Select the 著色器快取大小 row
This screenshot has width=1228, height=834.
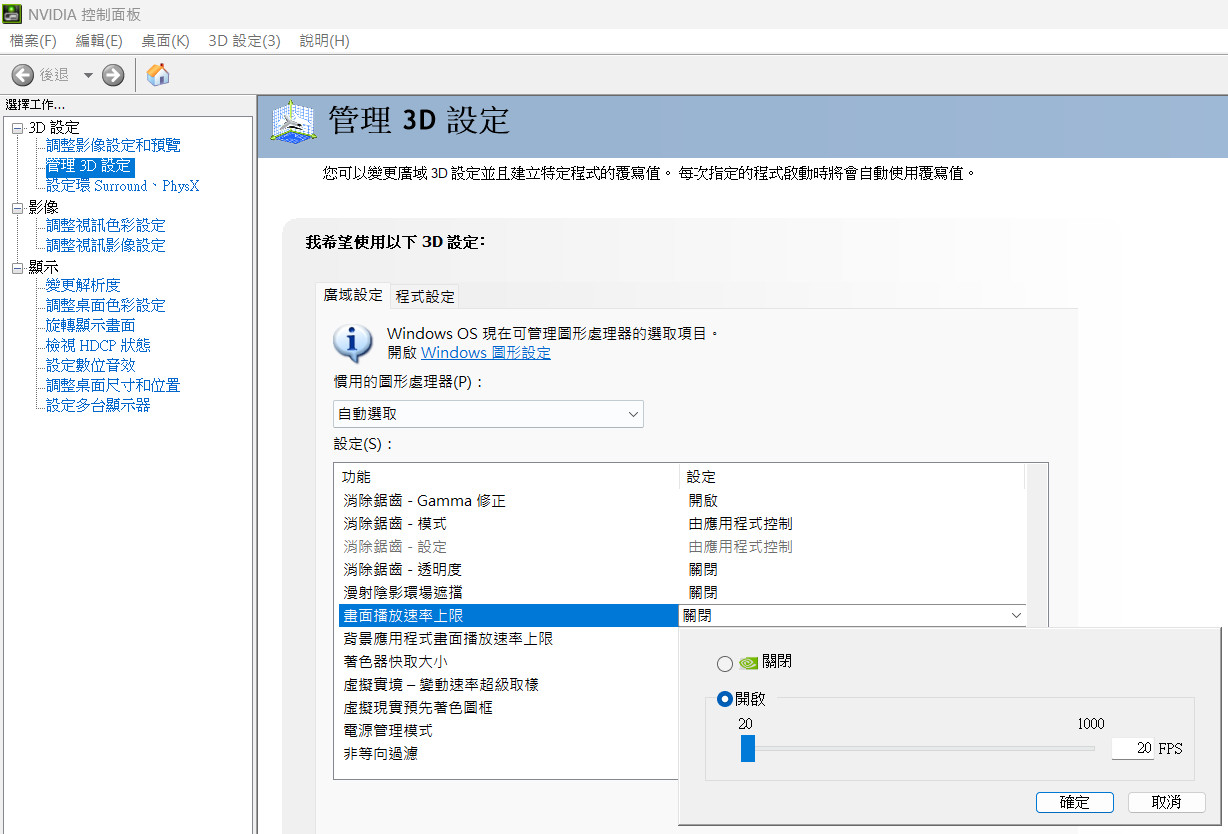click(507, 662)
